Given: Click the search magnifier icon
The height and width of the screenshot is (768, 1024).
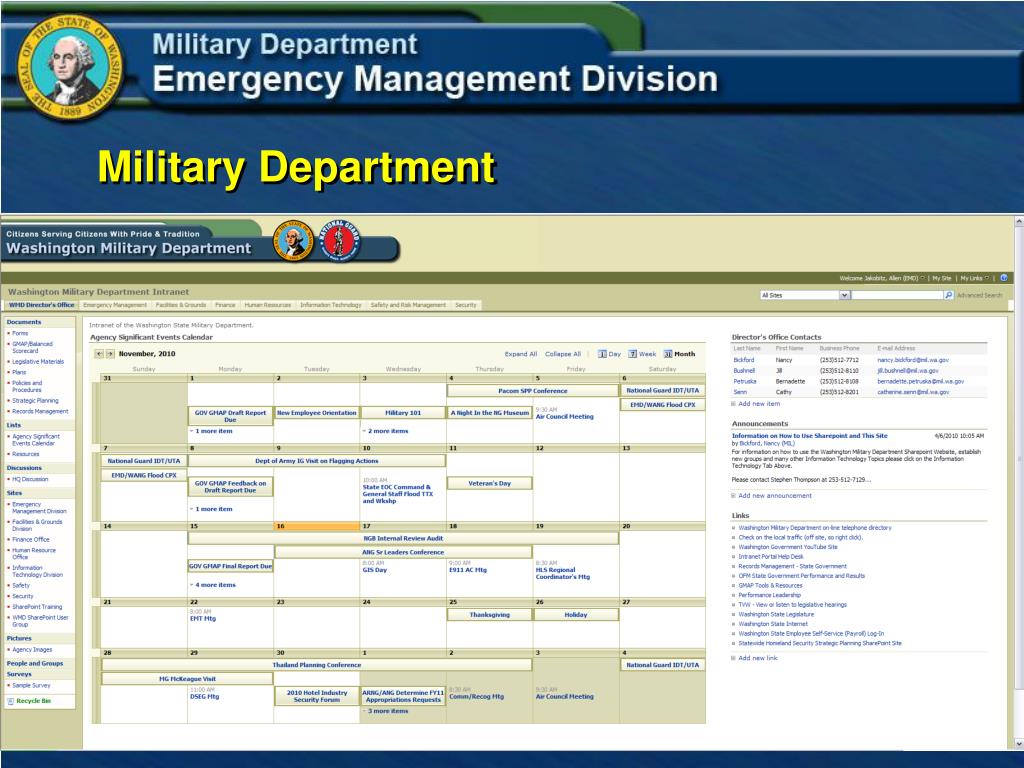Looking at the screenshot, I should [948, 295].
